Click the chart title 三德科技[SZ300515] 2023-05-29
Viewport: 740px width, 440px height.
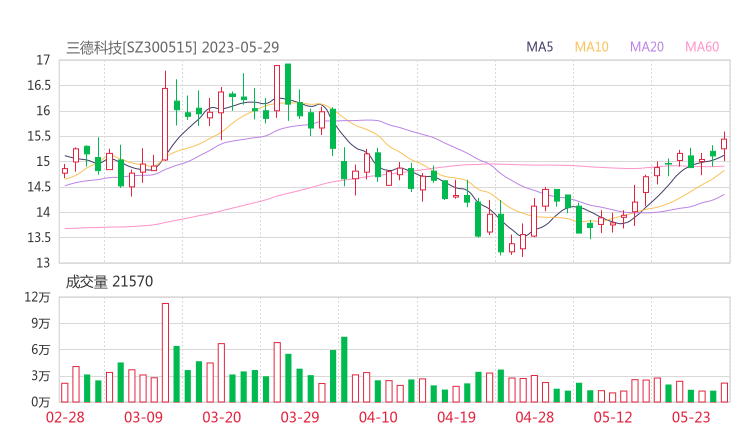(173, 47)
